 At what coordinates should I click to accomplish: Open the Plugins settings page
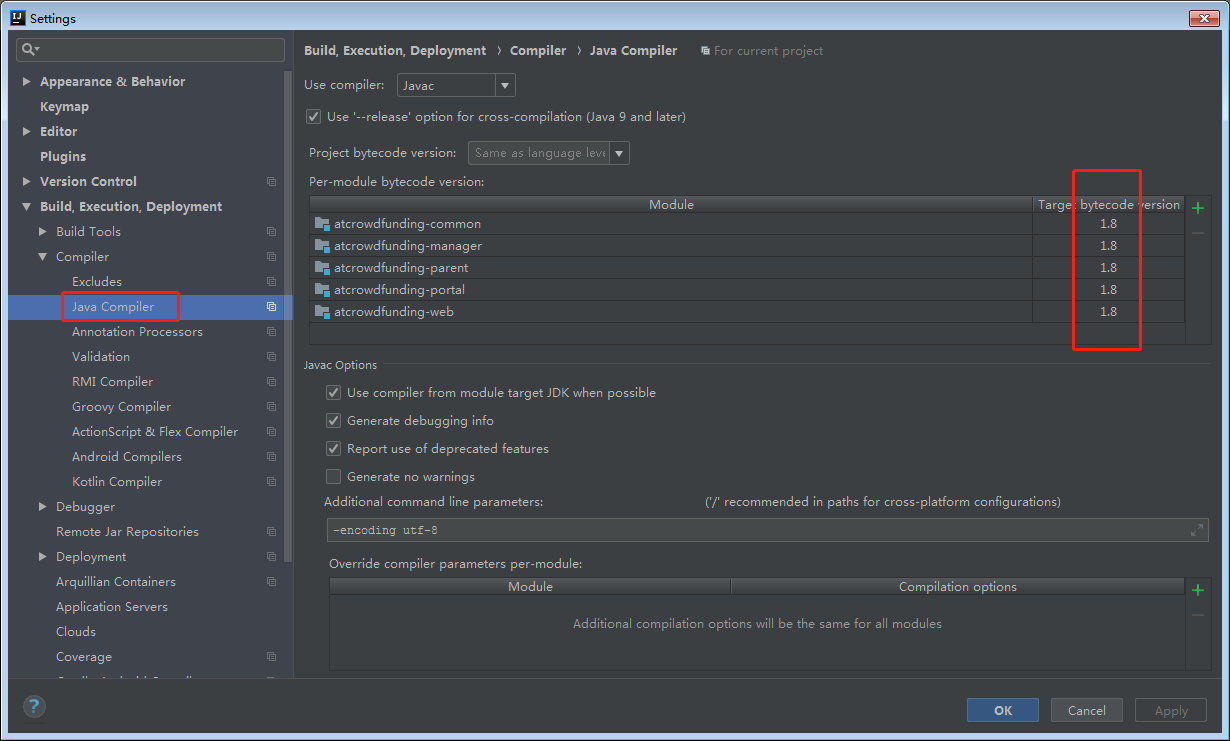click(63, 157)
